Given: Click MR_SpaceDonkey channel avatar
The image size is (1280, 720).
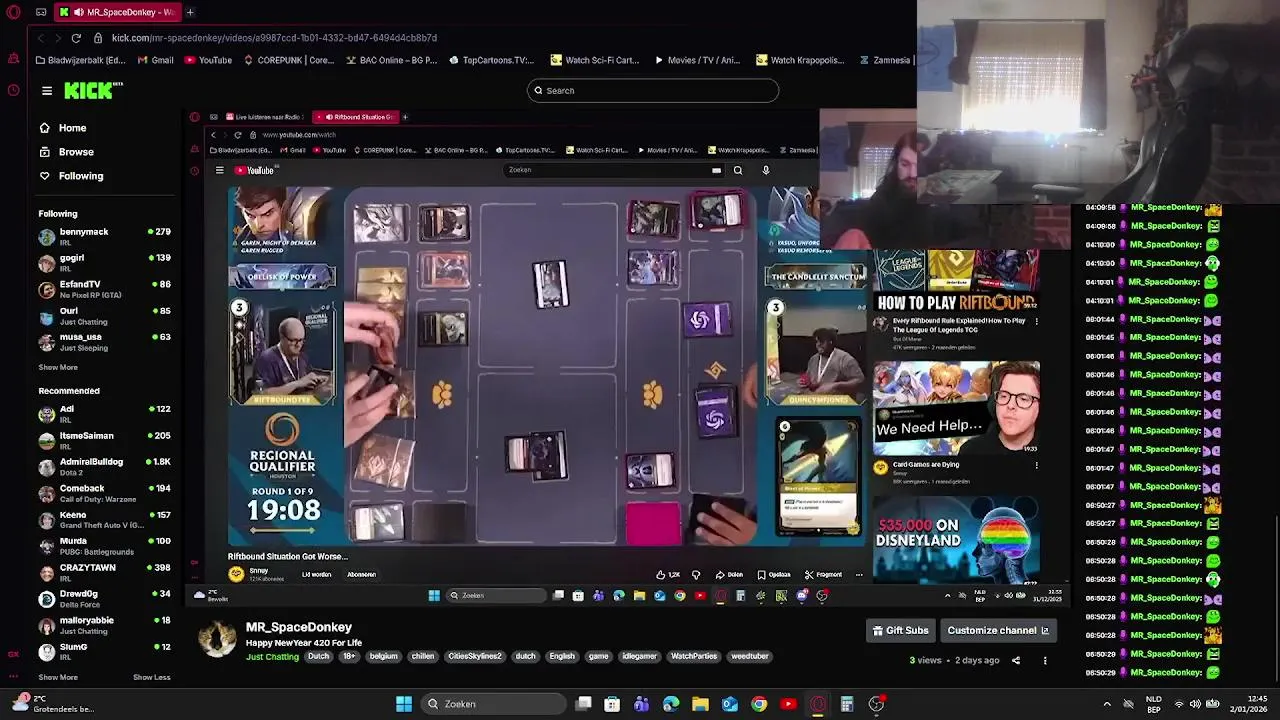Looking at the screenshot, I should (x=217, y=638).
